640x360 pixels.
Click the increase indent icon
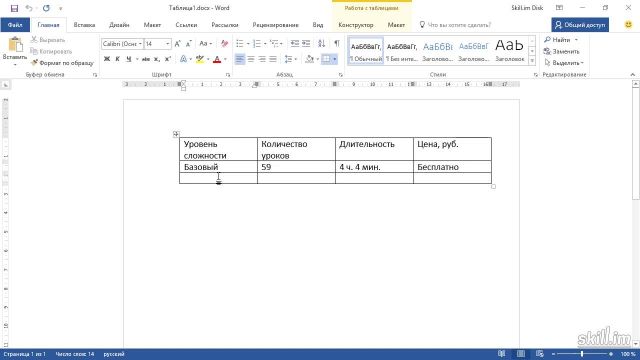click(306, 43)
